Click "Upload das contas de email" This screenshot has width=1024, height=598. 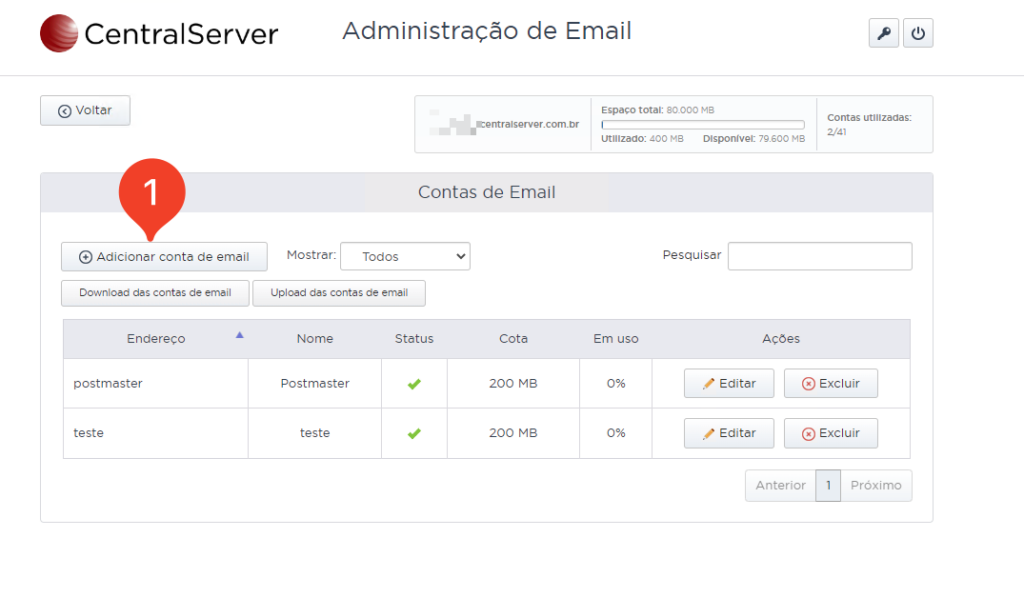(339, 293)
